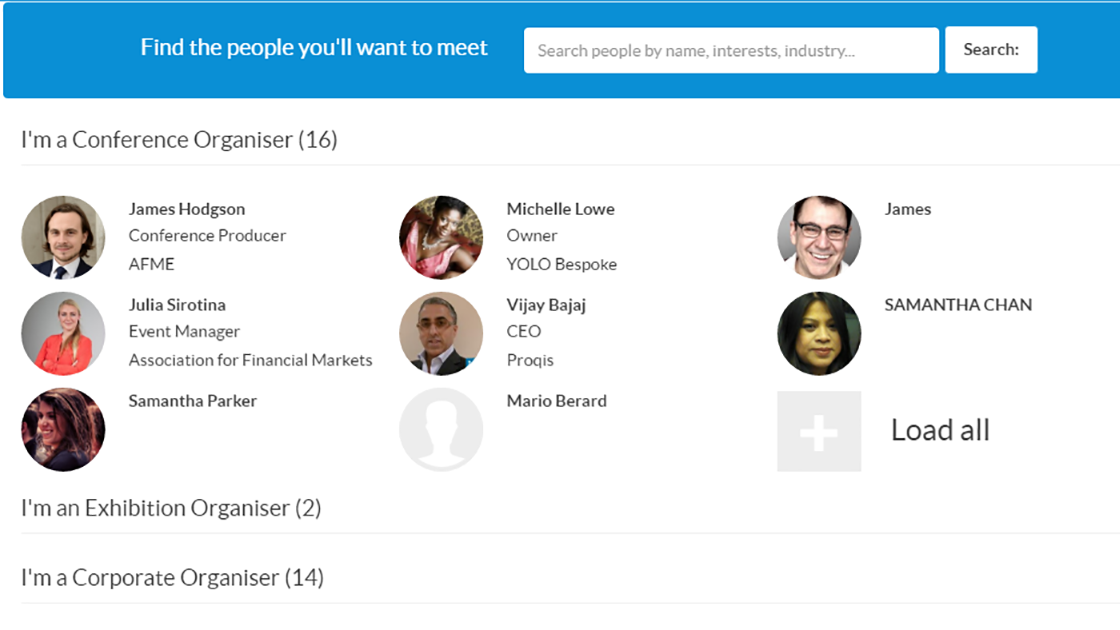
Task: Select Julia Sirotina's name link
Action: point(177,304)
